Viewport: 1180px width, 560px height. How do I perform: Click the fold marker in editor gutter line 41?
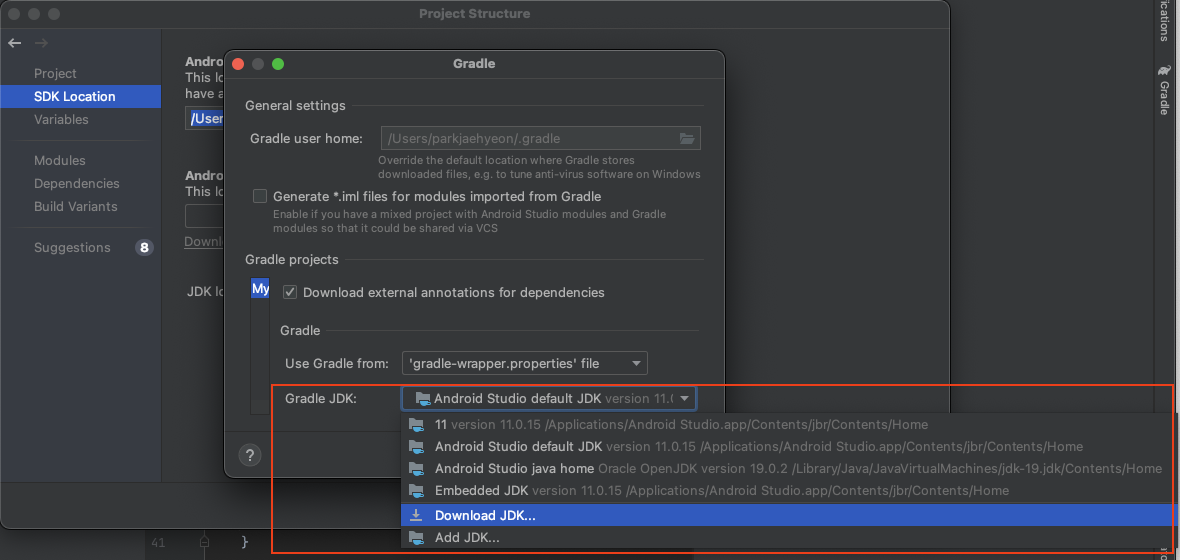coord(204,542)
